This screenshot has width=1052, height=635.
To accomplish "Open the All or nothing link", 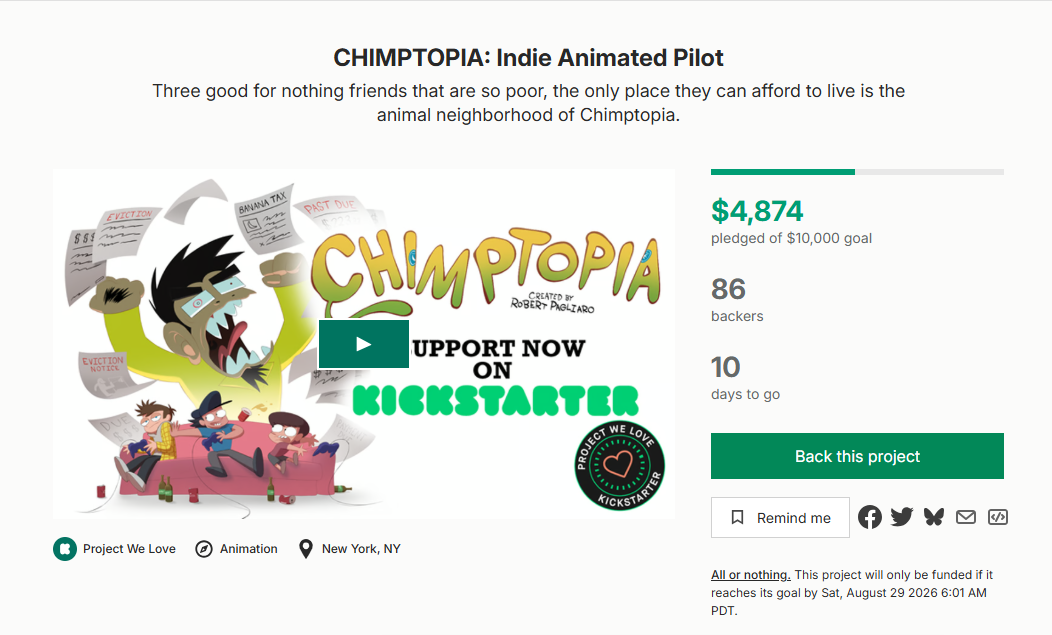I will [x=751, y=575].
